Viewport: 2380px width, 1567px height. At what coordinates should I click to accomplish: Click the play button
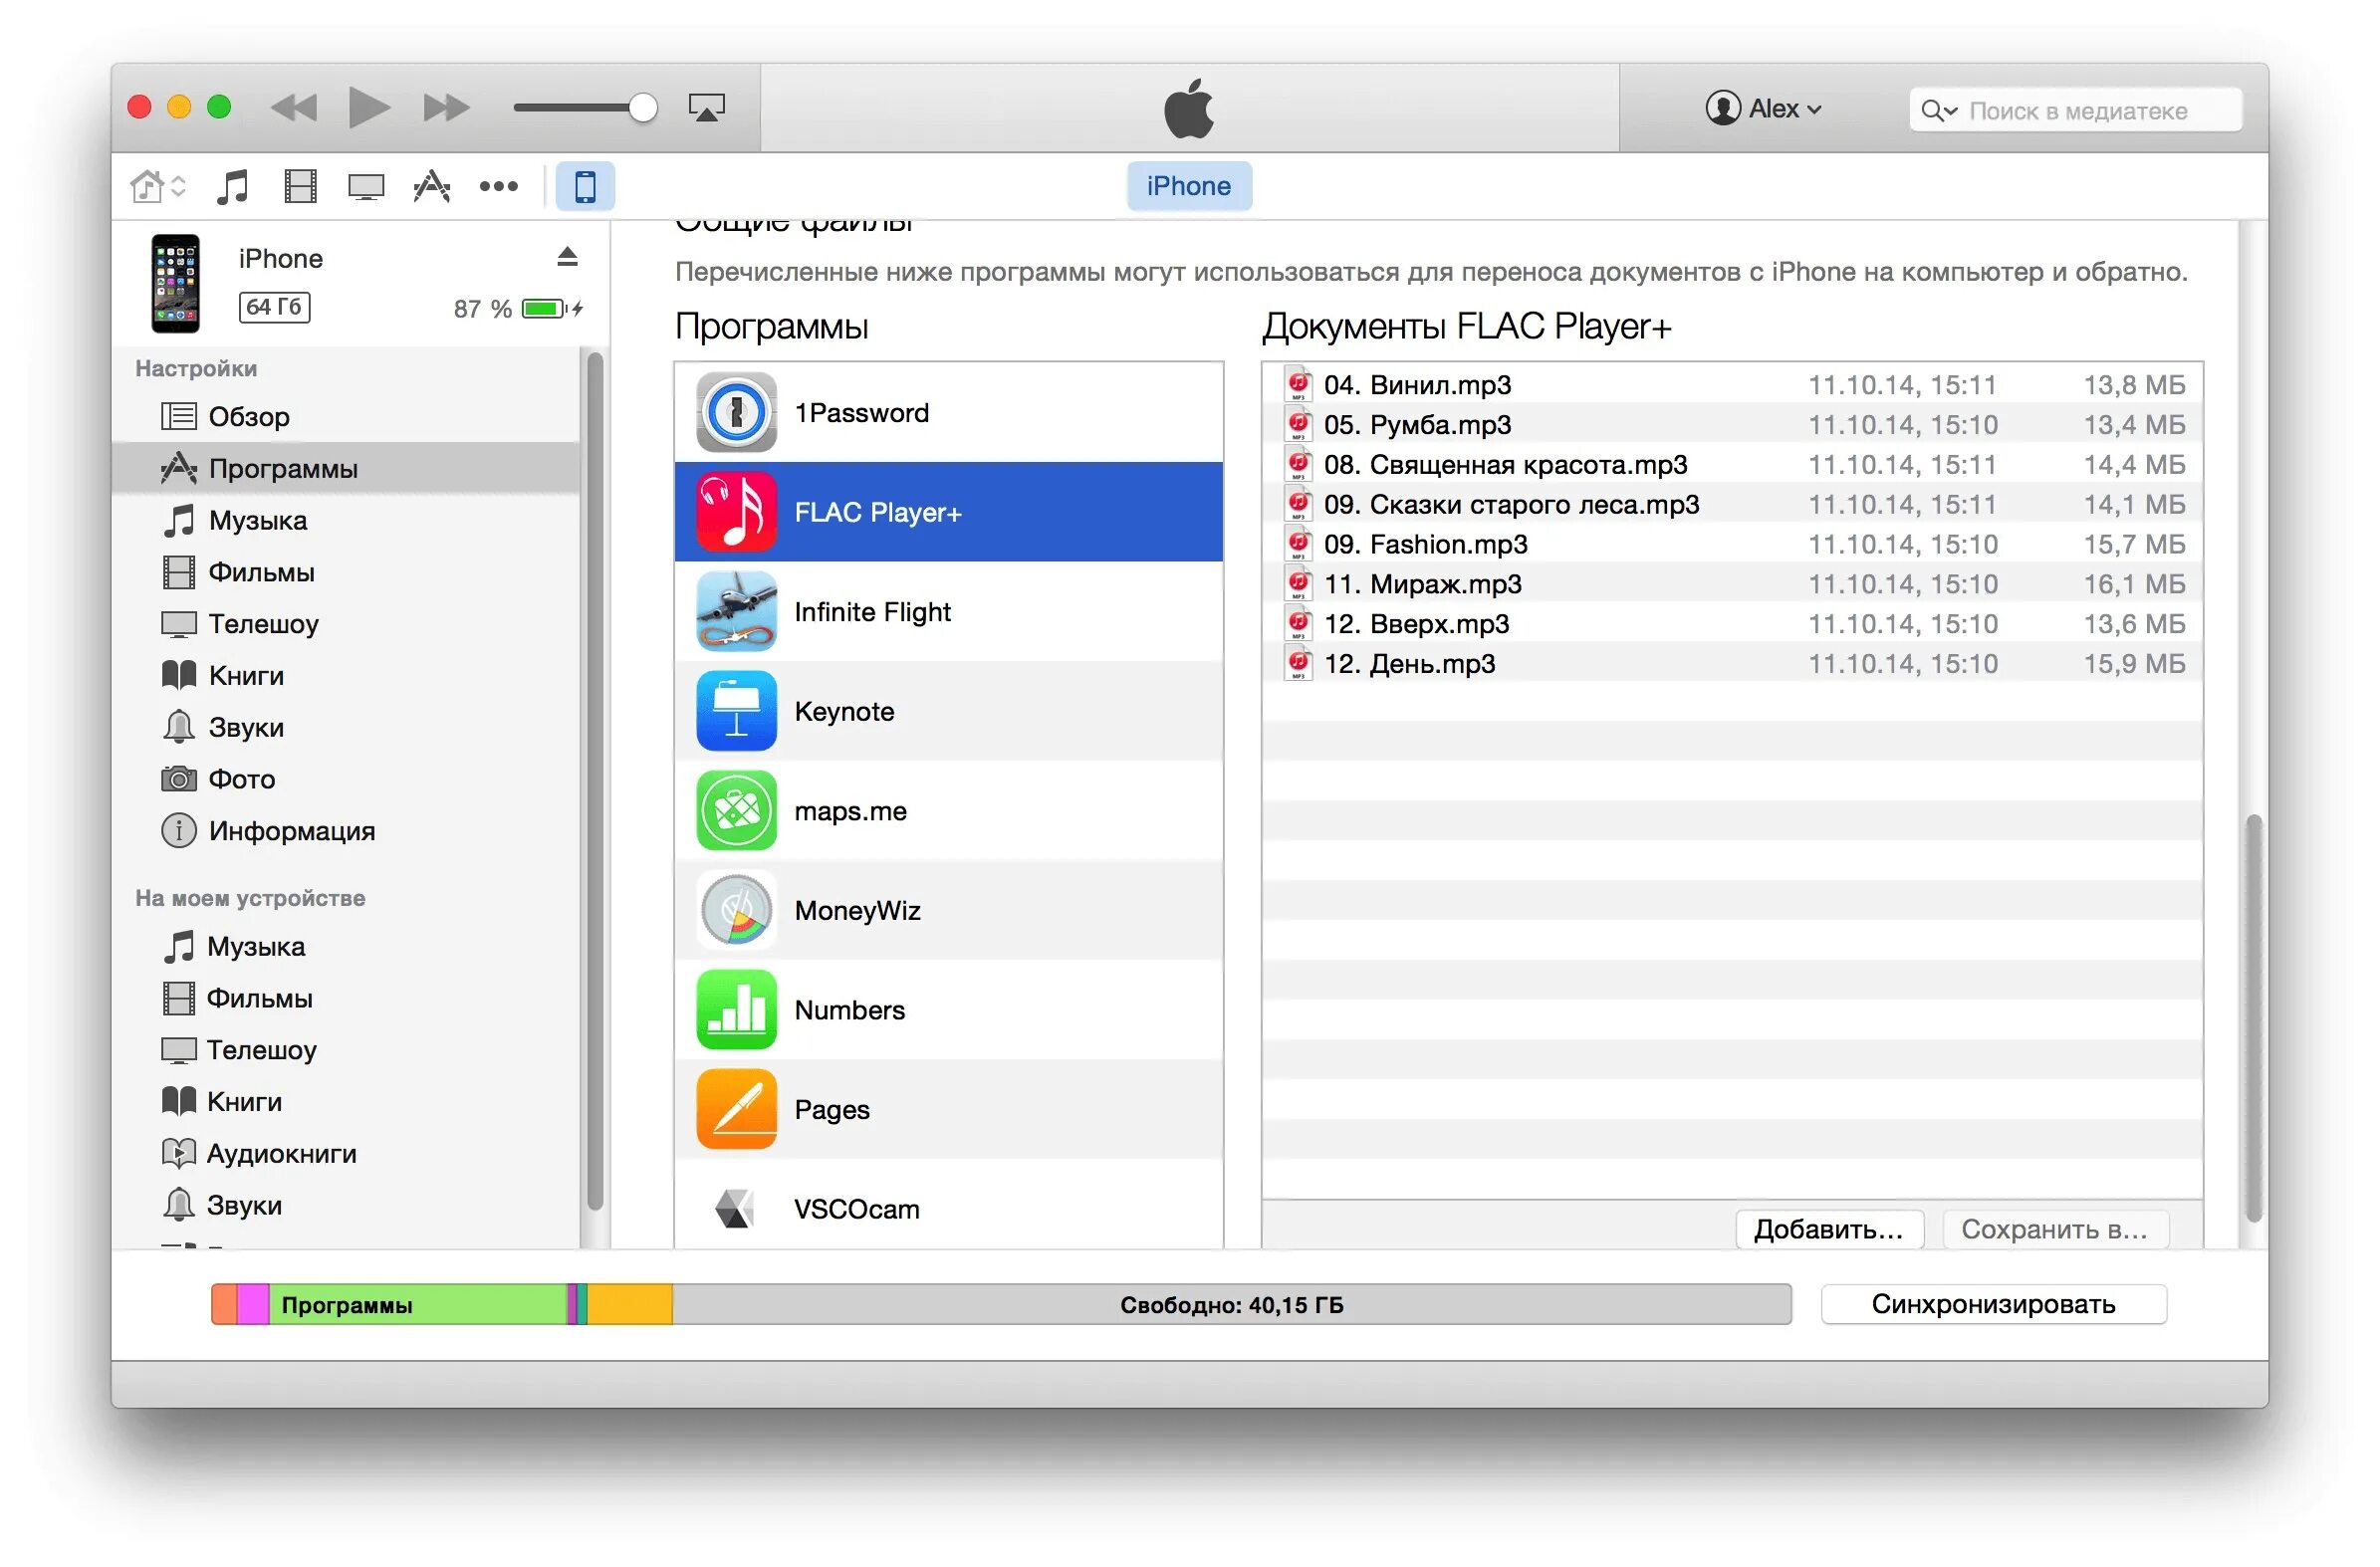(x=369, y=107)
